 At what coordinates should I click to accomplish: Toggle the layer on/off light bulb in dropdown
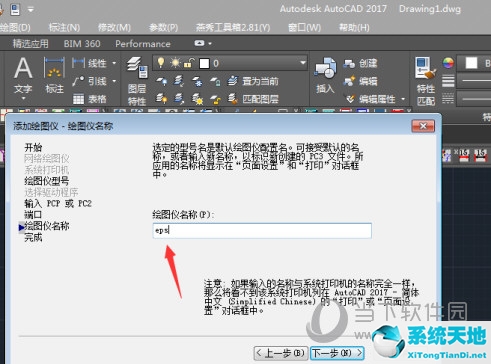pyautogui.click(x=161, y=63)
